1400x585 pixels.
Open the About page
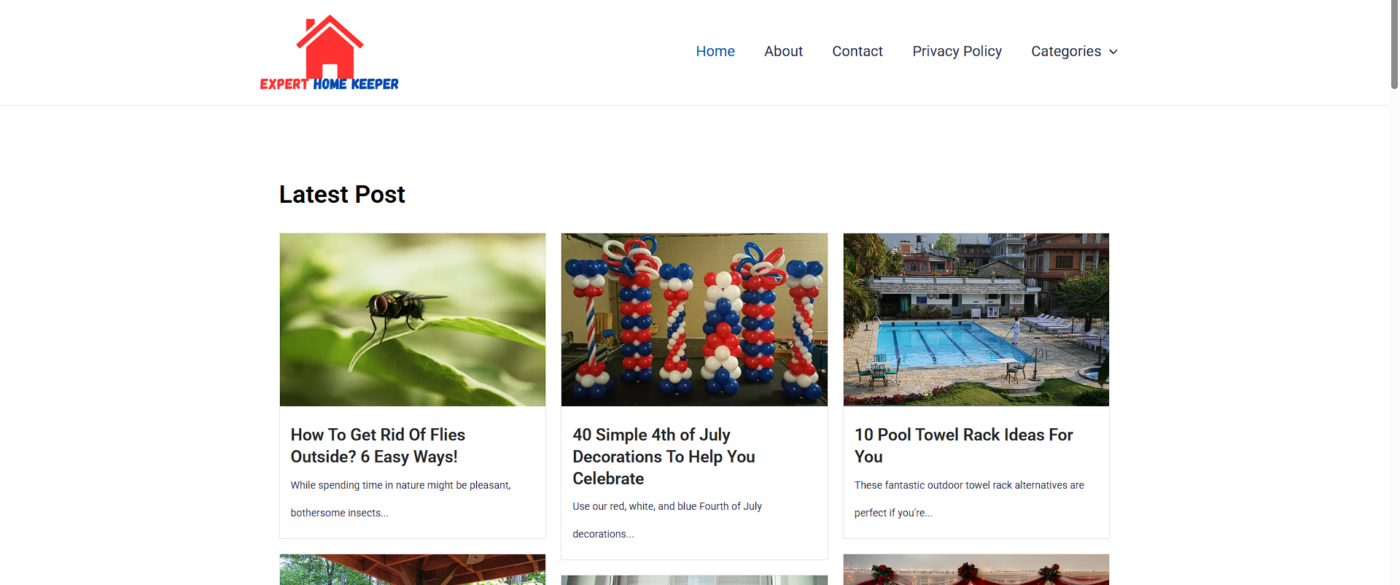[783, 51]
